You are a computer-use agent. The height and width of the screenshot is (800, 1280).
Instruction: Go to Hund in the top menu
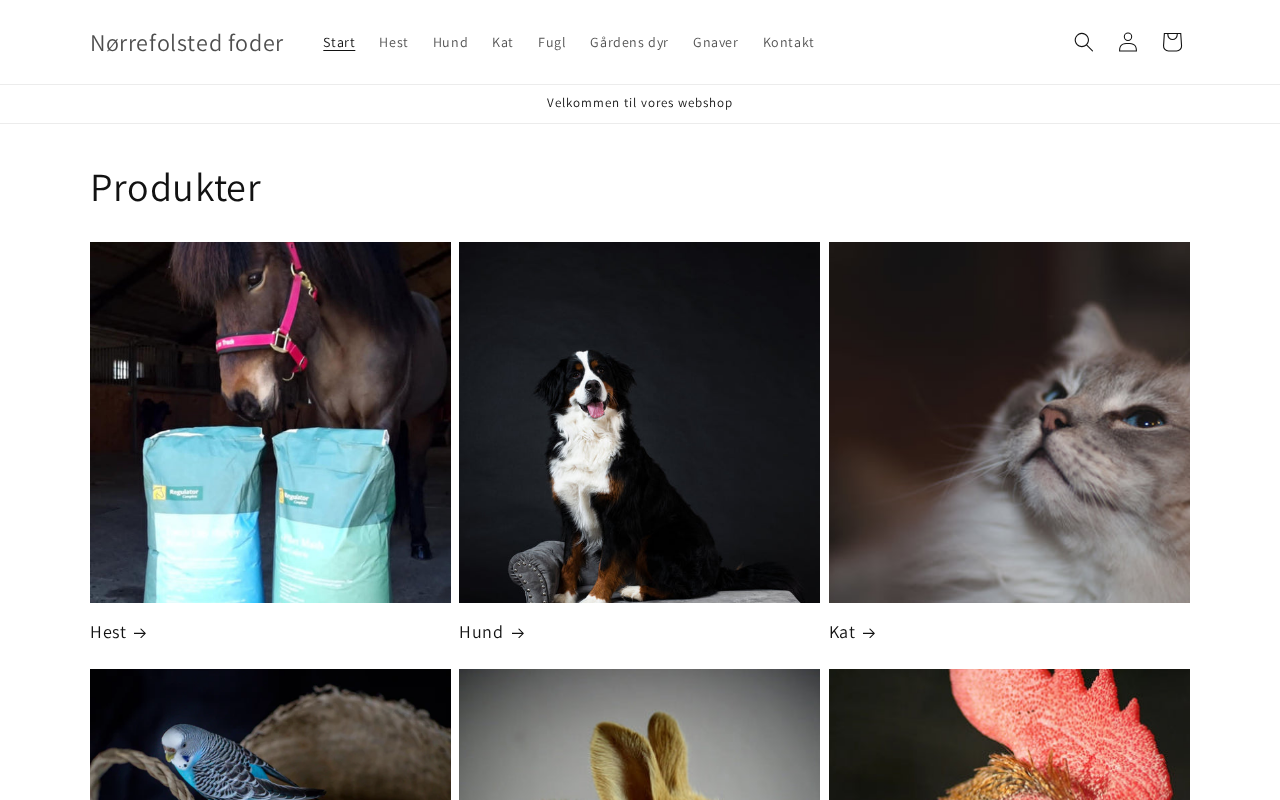click(450, 42)
